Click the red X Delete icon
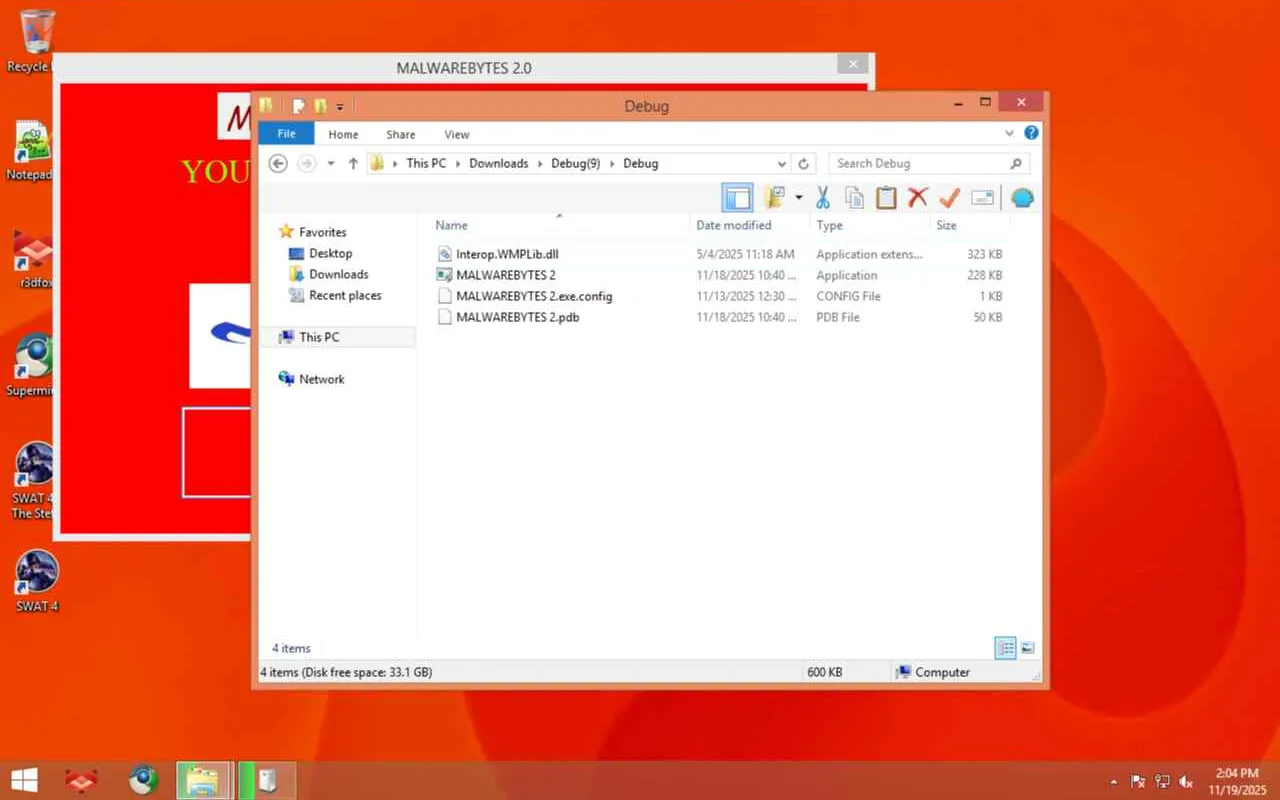This screenshot has width=1280, height=800. (x=917, y=197)
